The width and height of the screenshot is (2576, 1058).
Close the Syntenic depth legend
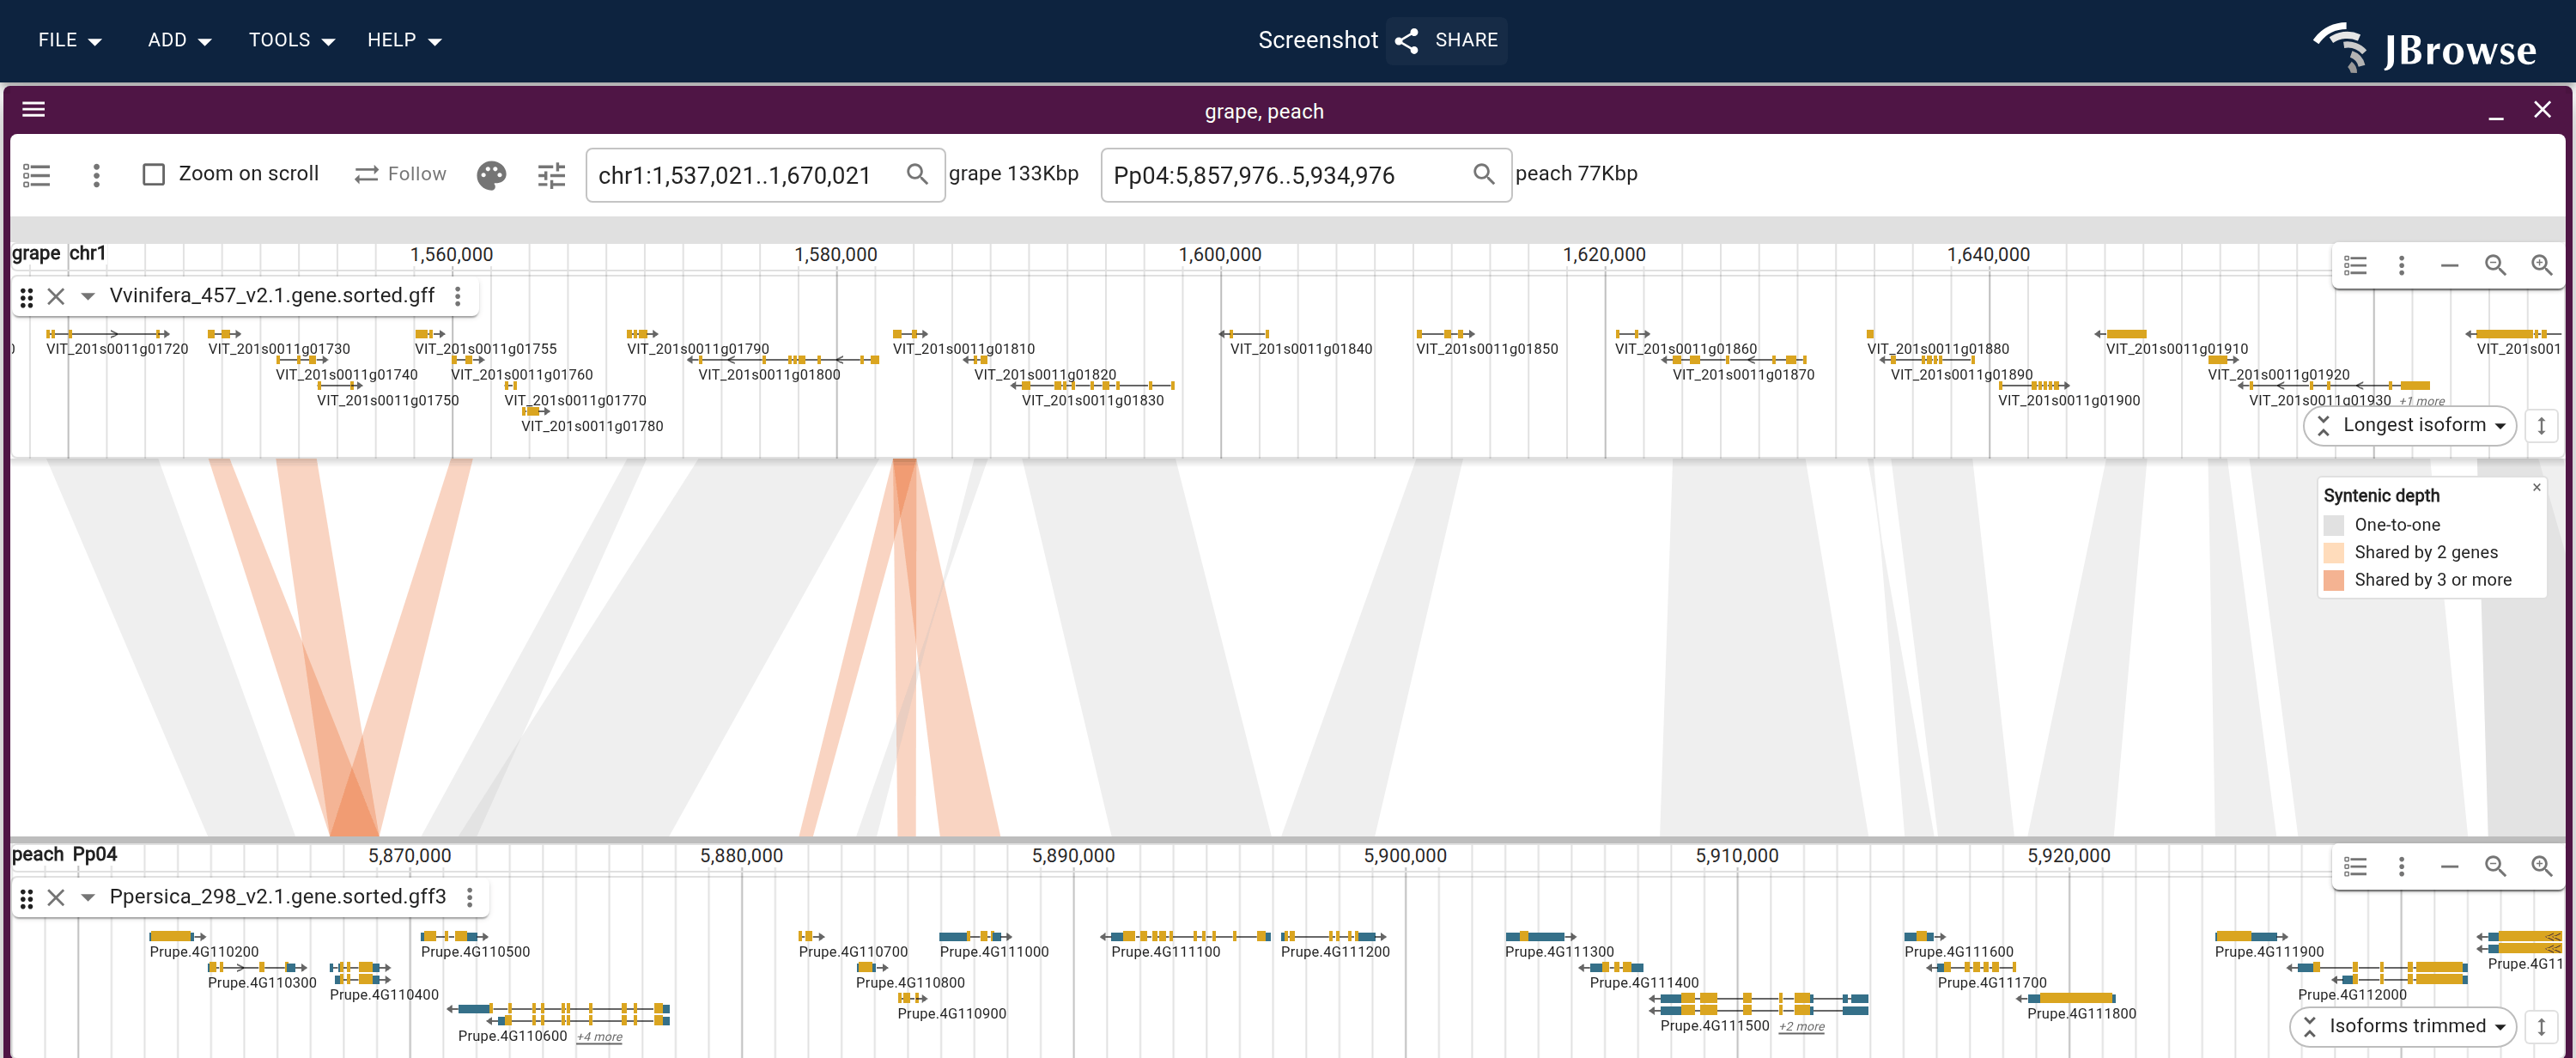tap(2536, 488)
